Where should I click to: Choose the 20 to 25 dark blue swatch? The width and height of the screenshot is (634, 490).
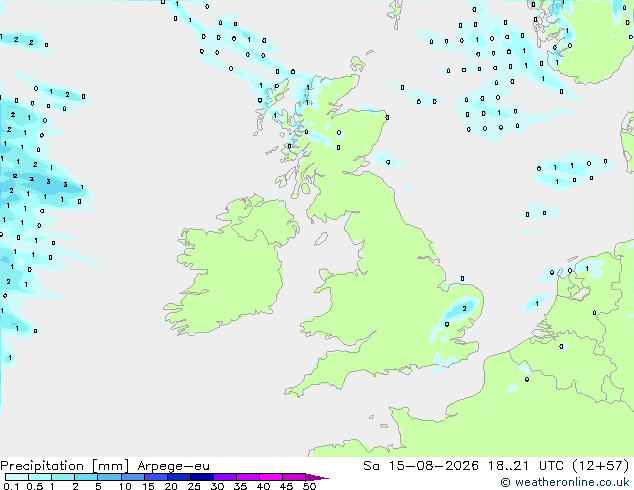tap(179, 477)
